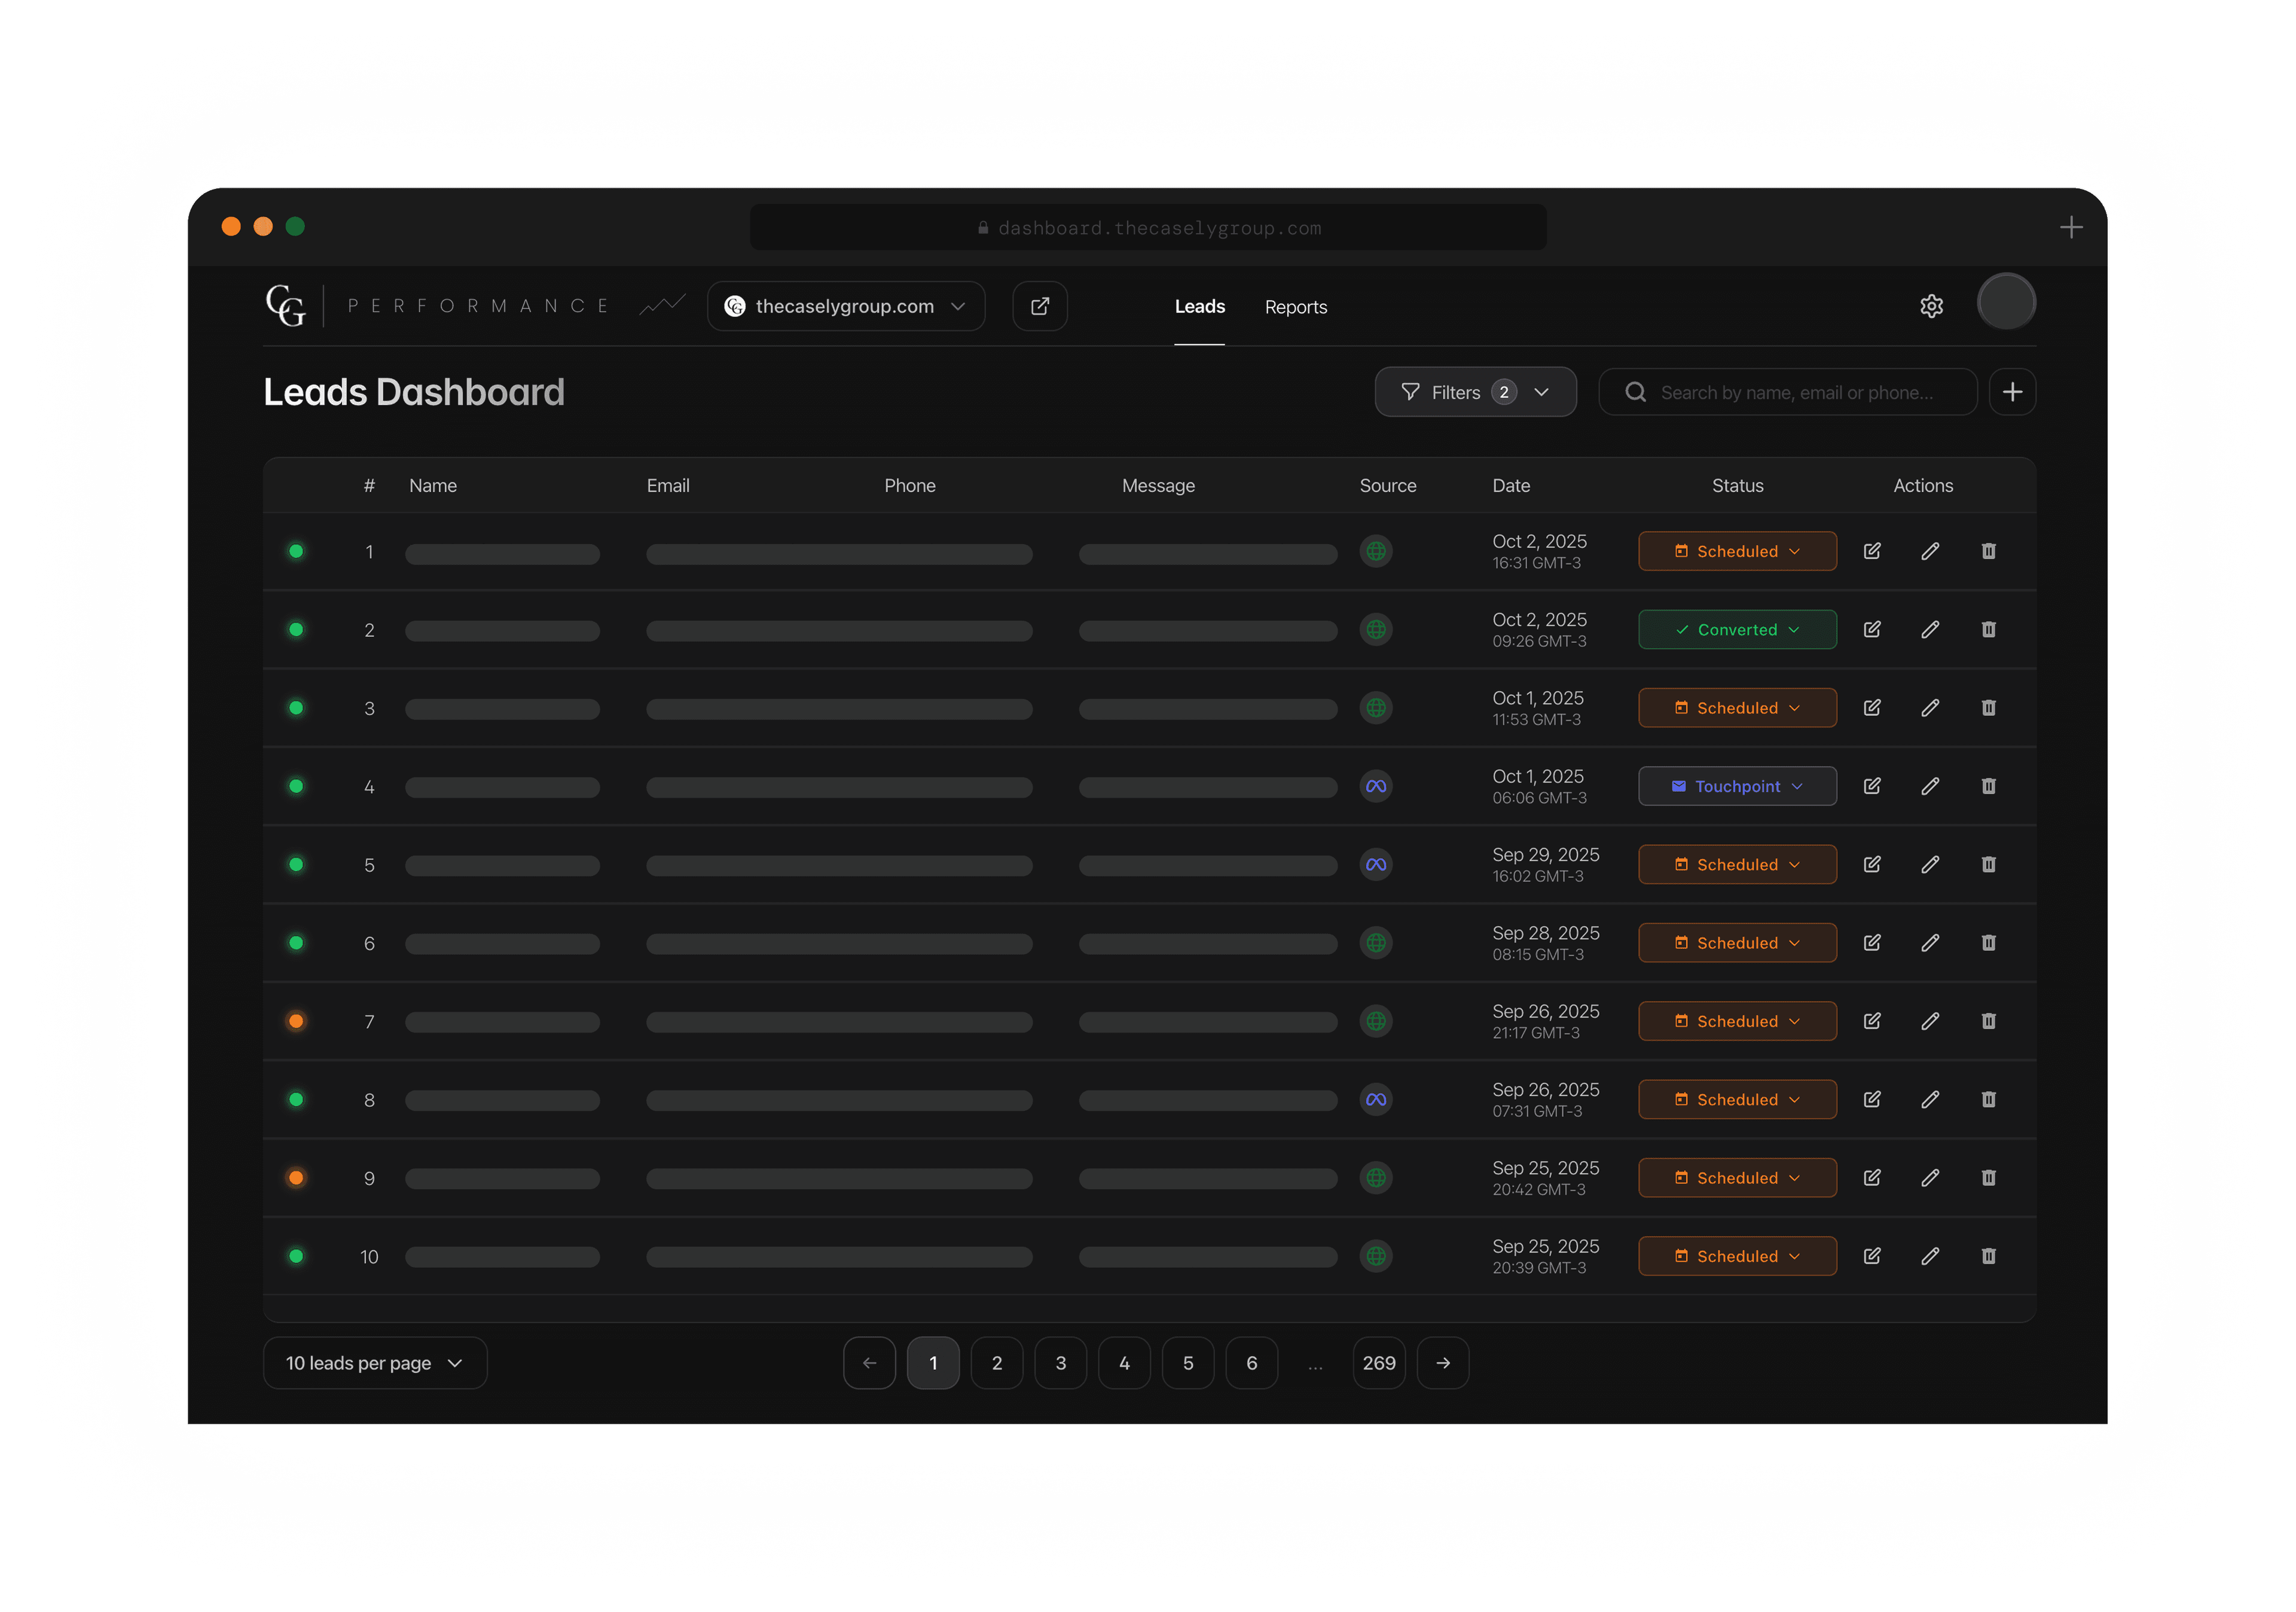Screen dimensions: 2296x1612
Task: Open the Converted status control on lead 2
Action: pos(1737,629)
